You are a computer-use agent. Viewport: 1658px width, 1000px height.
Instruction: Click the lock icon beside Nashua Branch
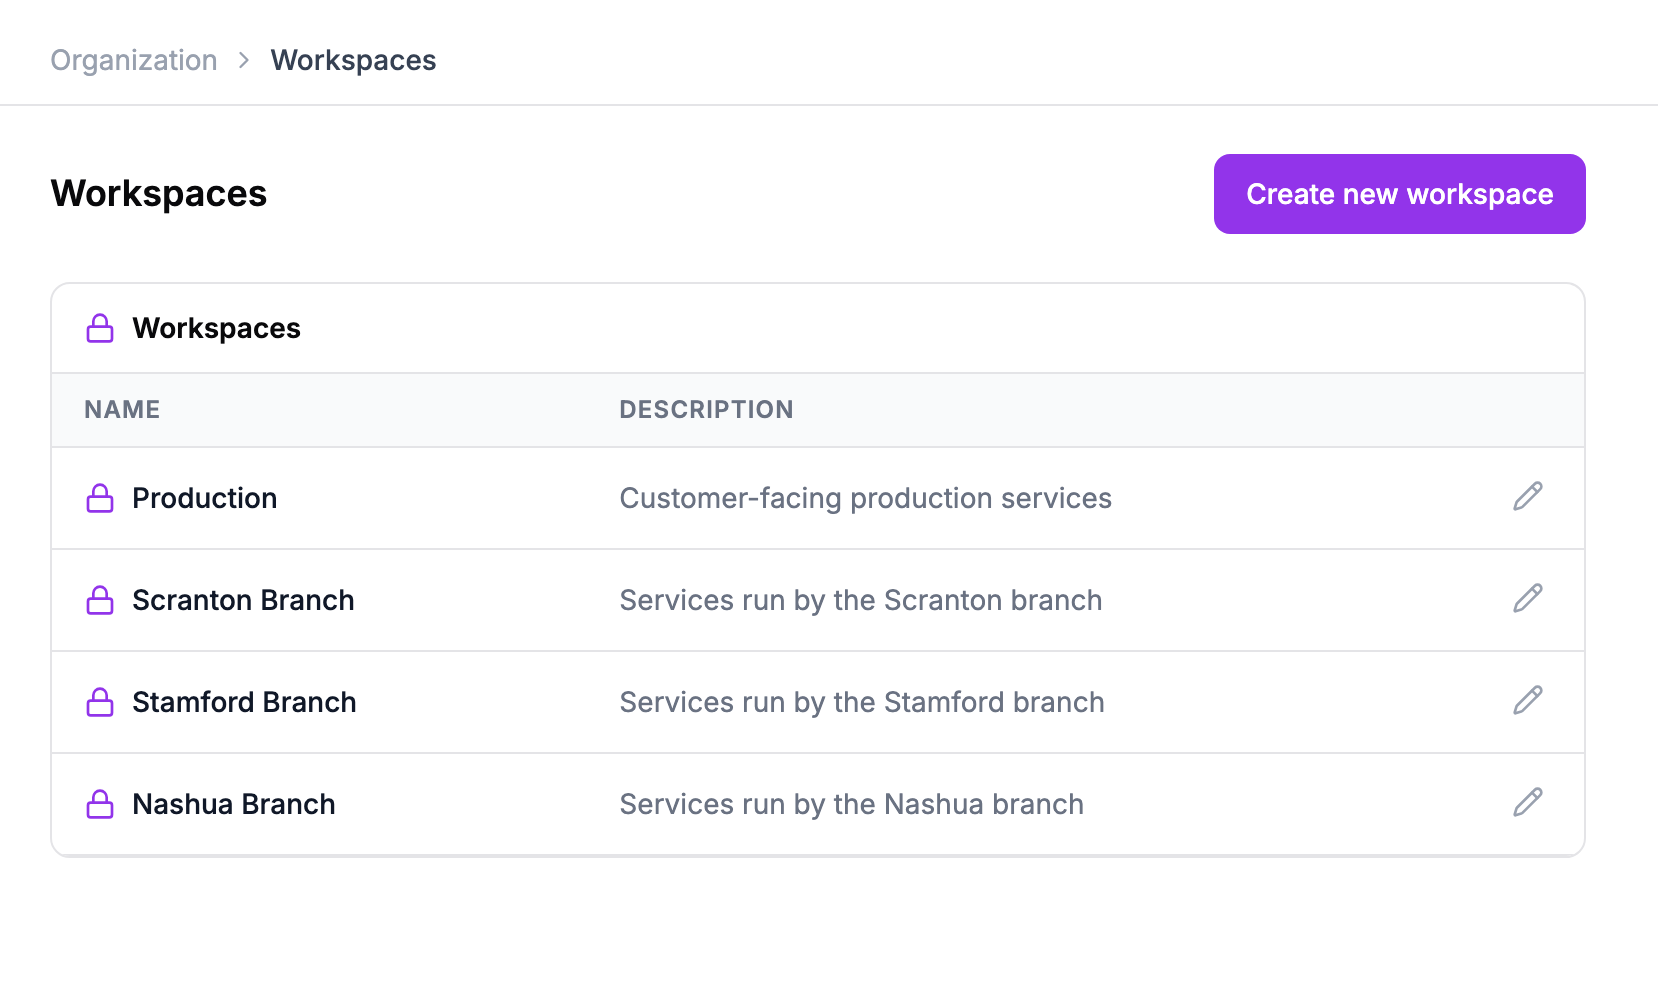coord(100,804)
